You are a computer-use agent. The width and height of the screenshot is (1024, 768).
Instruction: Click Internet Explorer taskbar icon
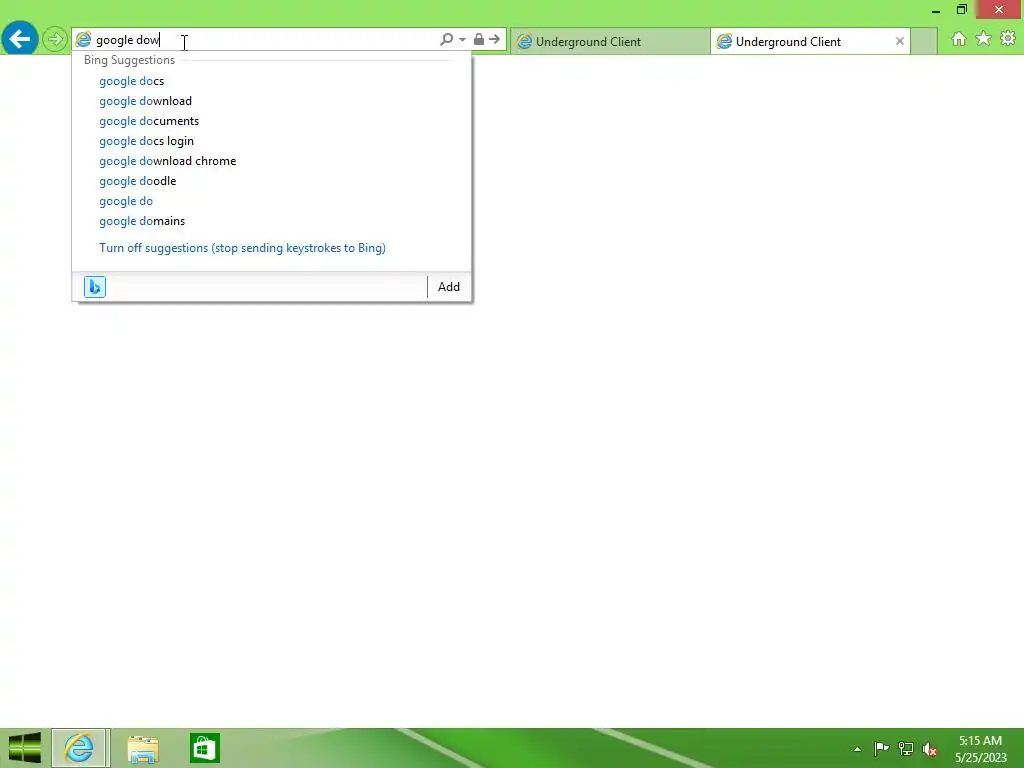click(x=80, y=748)
